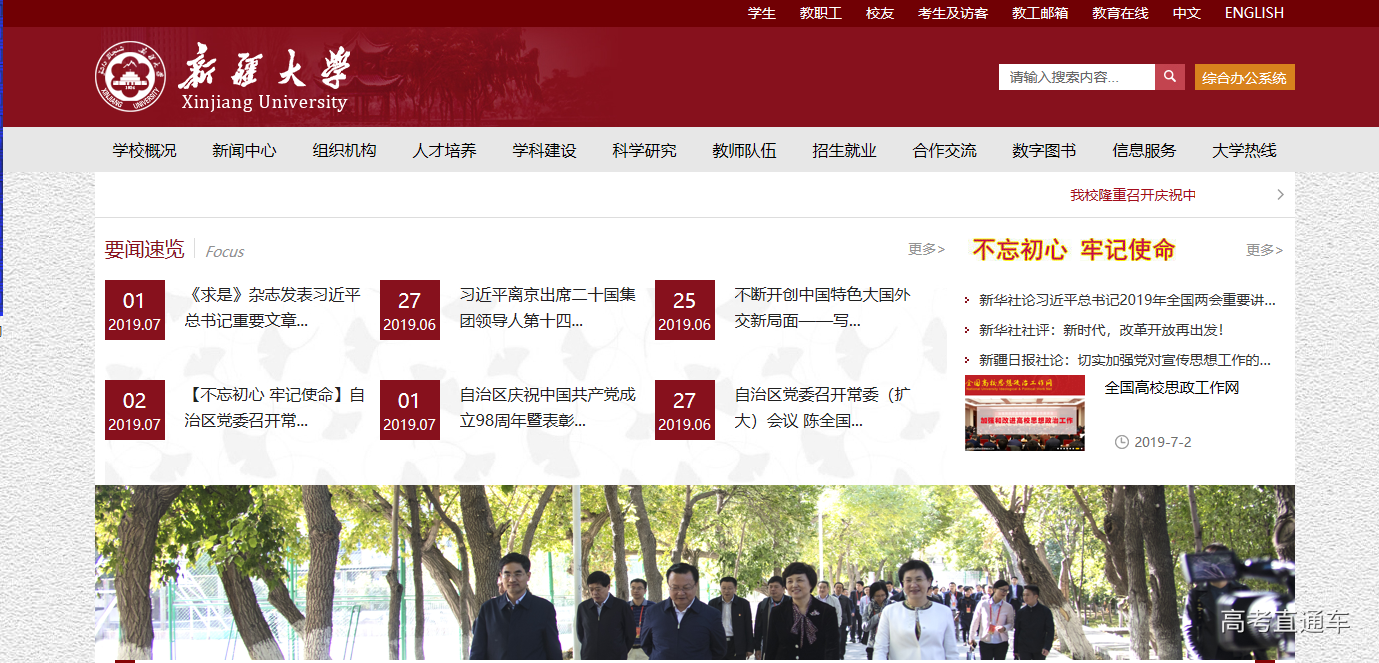Screen dimensions: 1379x663
Task: Expand 更多 next to 不忘初心 牢记使命
Action: point(1263,250)
